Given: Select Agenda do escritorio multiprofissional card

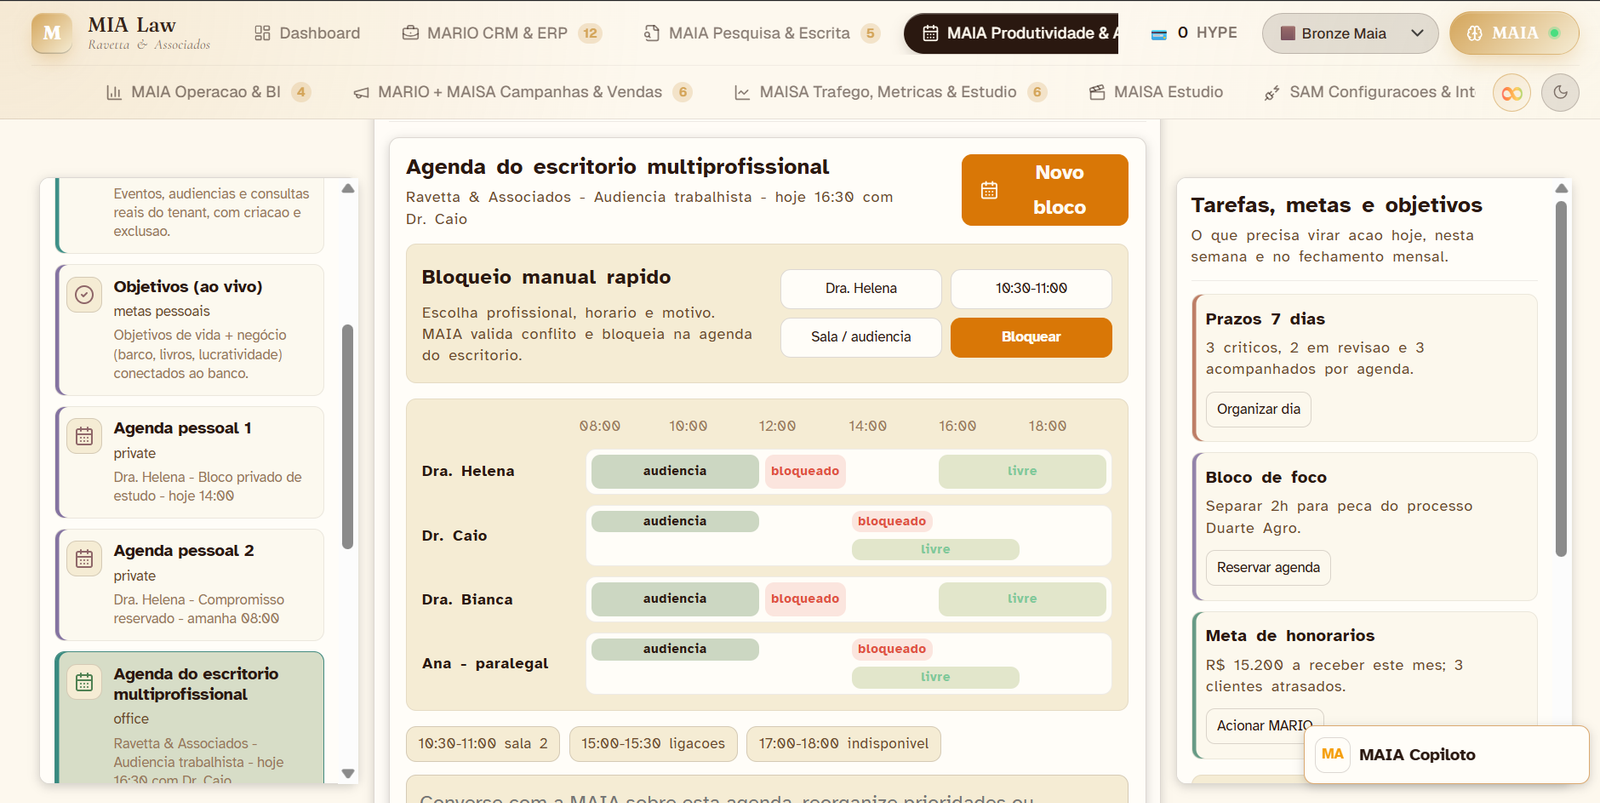Looking at the screenshot, I should tap(190, 718).
